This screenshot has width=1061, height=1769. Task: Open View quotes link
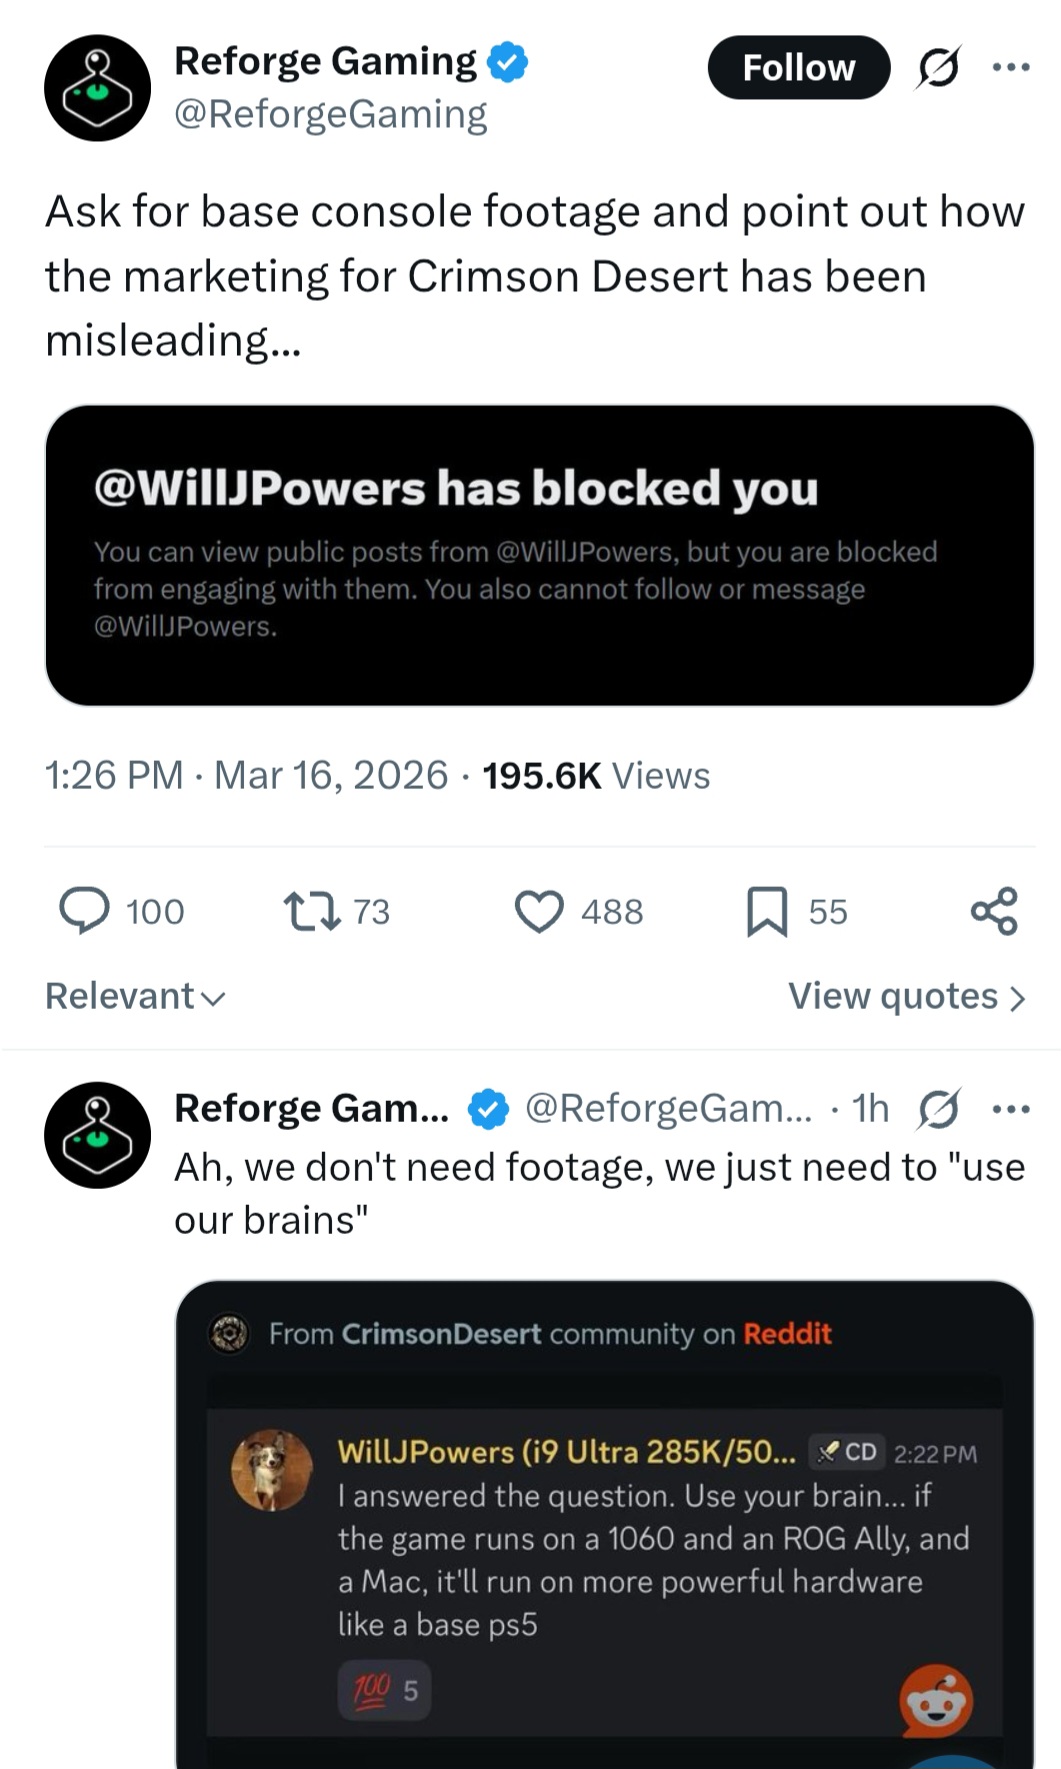click(x=906, y=996)
